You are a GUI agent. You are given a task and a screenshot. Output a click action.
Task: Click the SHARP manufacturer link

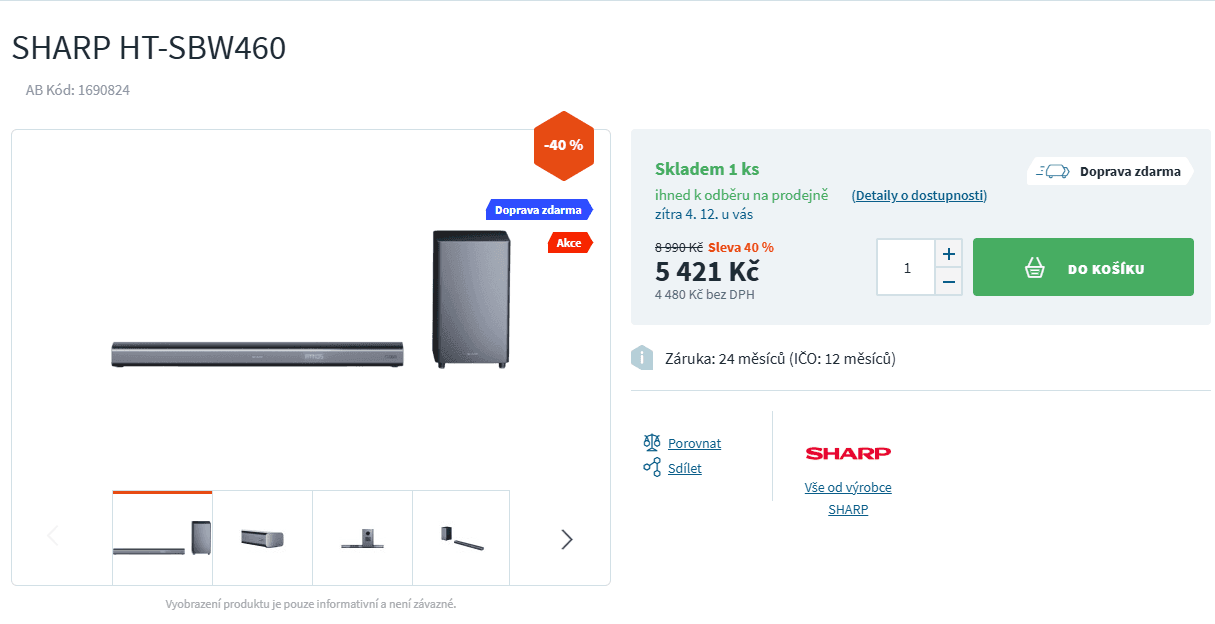[848, 509]
